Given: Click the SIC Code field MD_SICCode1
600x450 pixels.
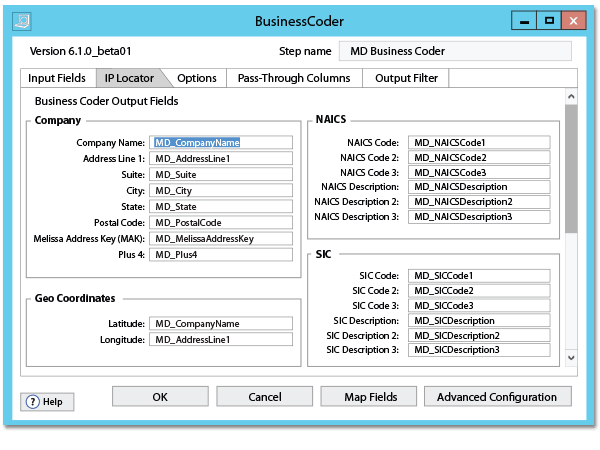Looking at the screenshot, I should [479, 276].
